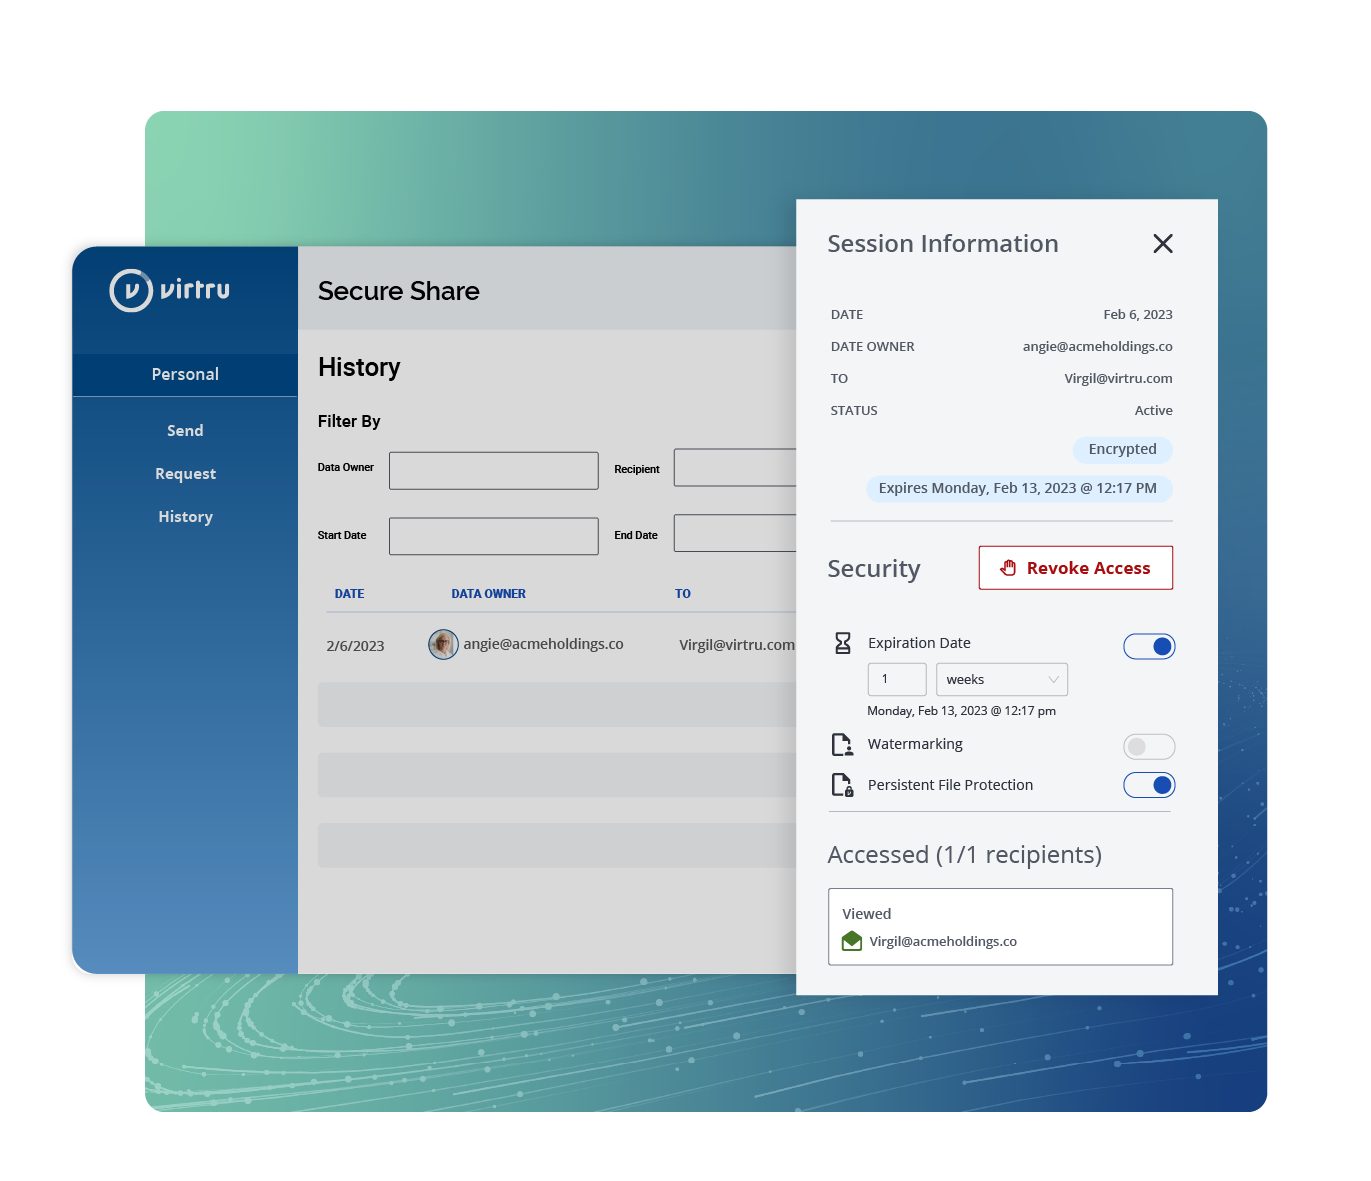The height and width of the screenshot is (1181, 1371).
Task: Disable the Persistent File Protection toggle
Action: tap(1149, 785)
